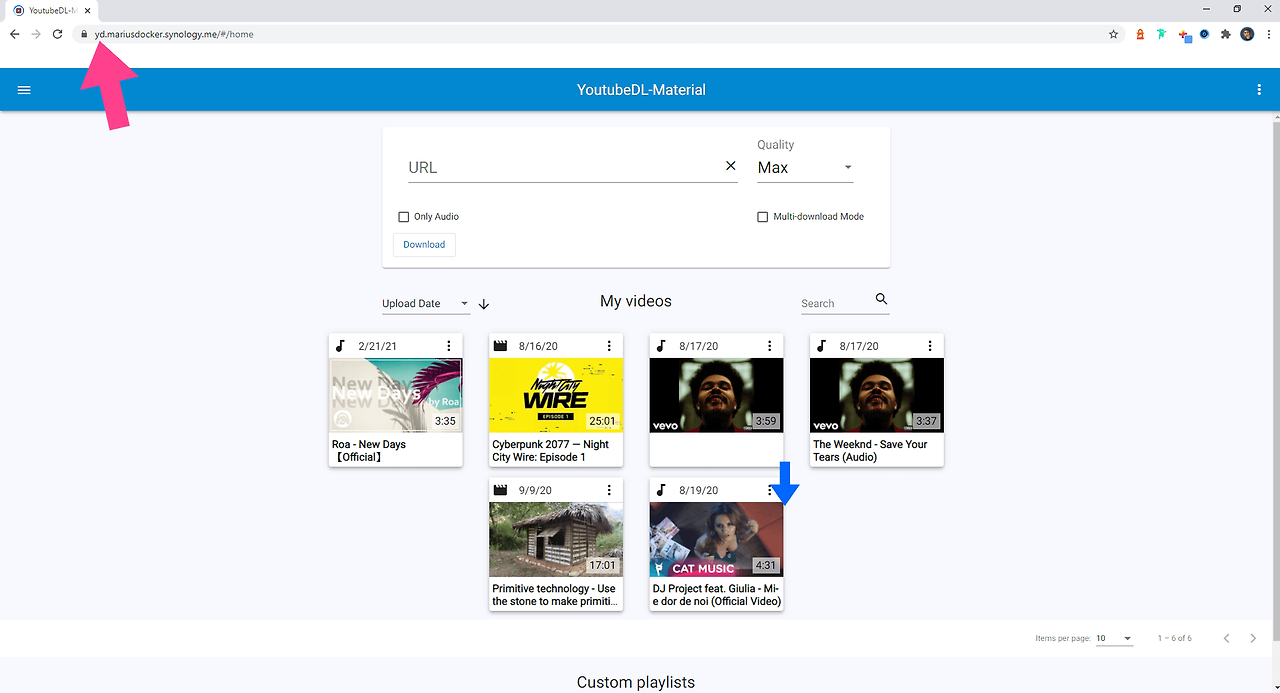The height and width of the screenshot is (693, 1280).
Task: Open options menu on the 3:59 untitled video card
Action: pyautogui.click(x=769, y=346)
